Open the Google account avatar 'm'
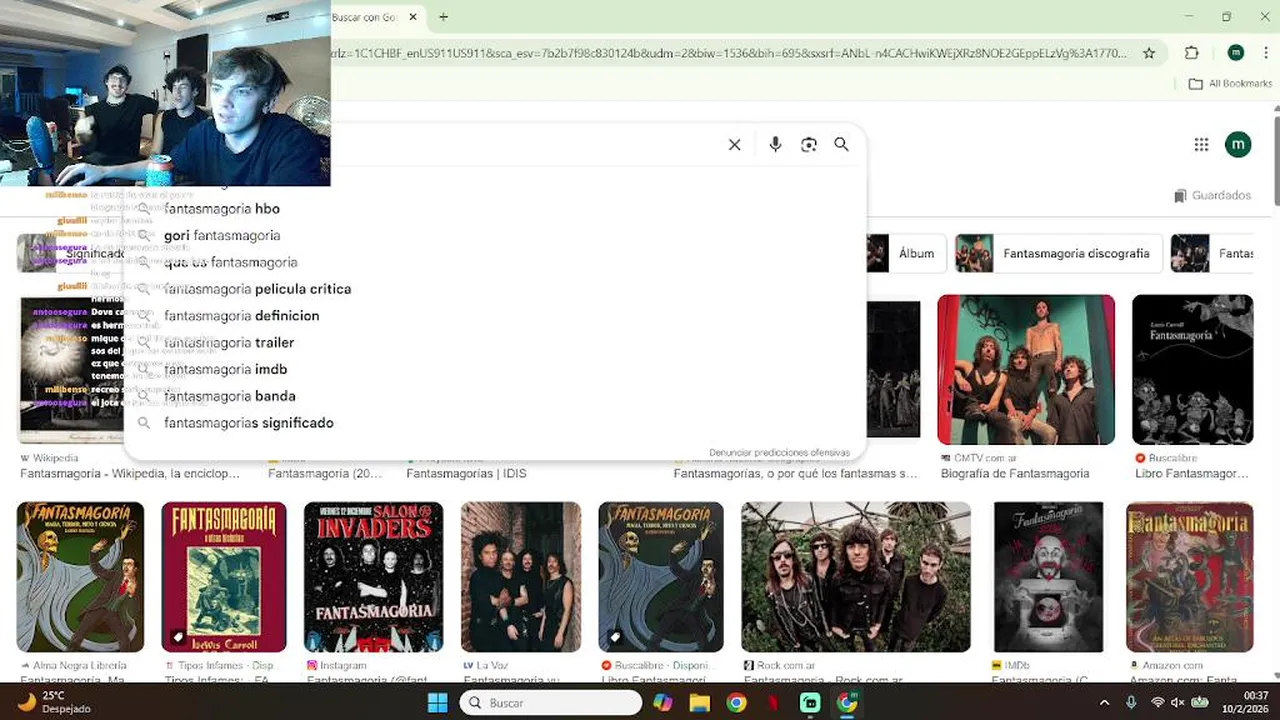Screen dimensions: 1280x720 pyautogui.click(x=1238, y=145)
